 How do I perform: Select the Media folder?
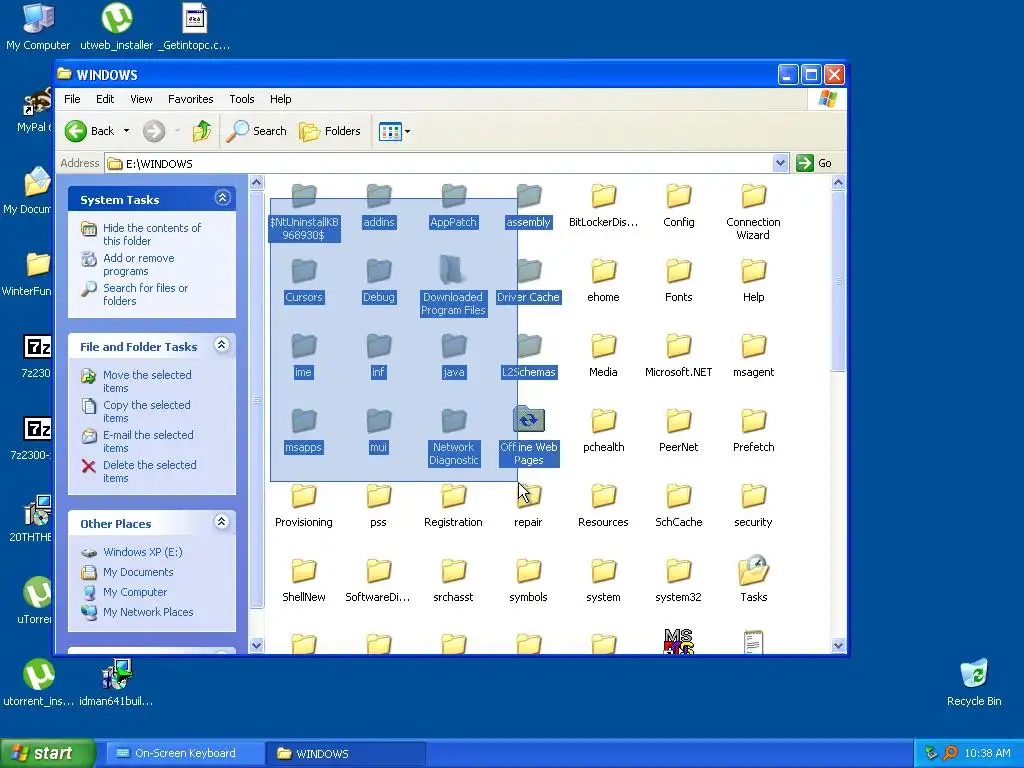(603, 357)
